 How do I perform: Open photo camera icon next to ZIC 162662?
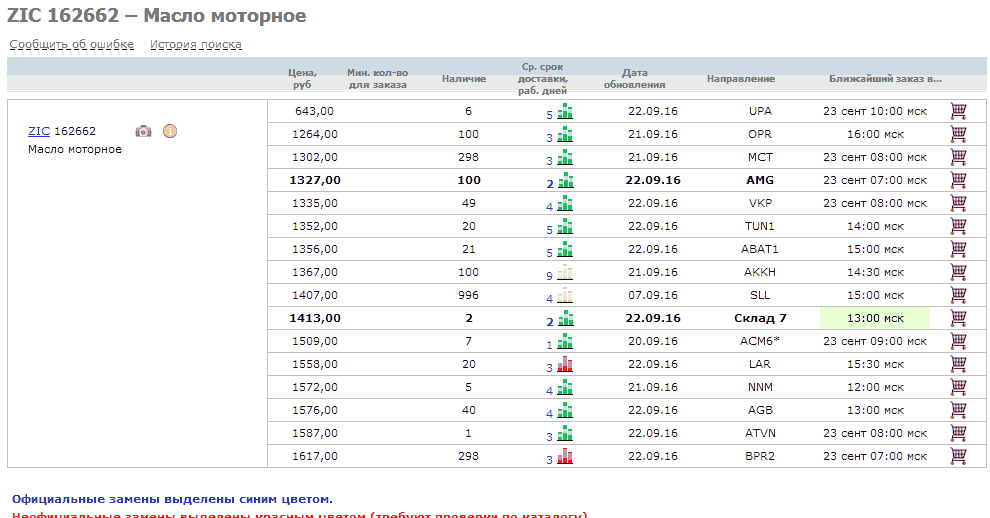(144, 131)
